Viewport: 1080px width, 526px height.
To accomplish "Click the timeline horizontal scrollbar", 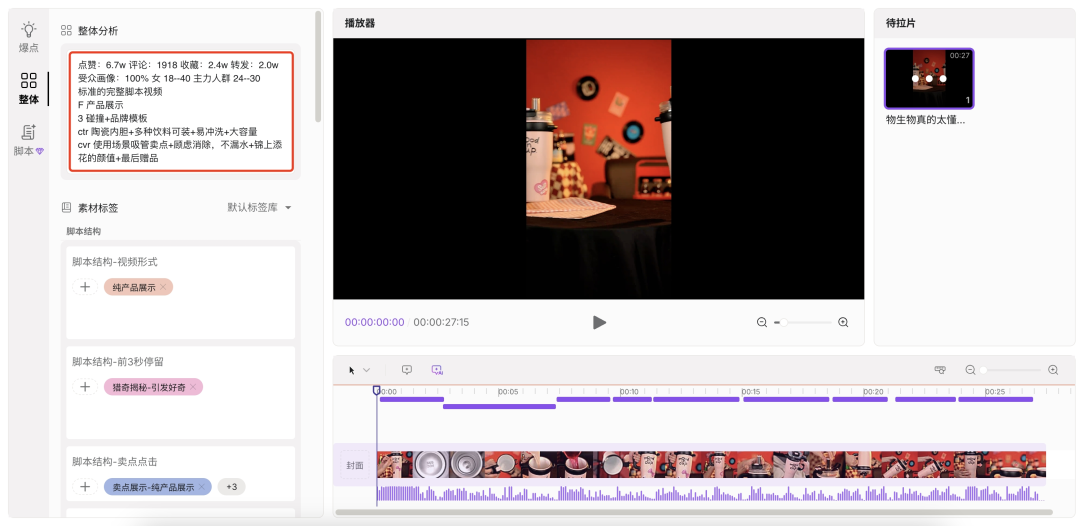I will coord(694,512).
